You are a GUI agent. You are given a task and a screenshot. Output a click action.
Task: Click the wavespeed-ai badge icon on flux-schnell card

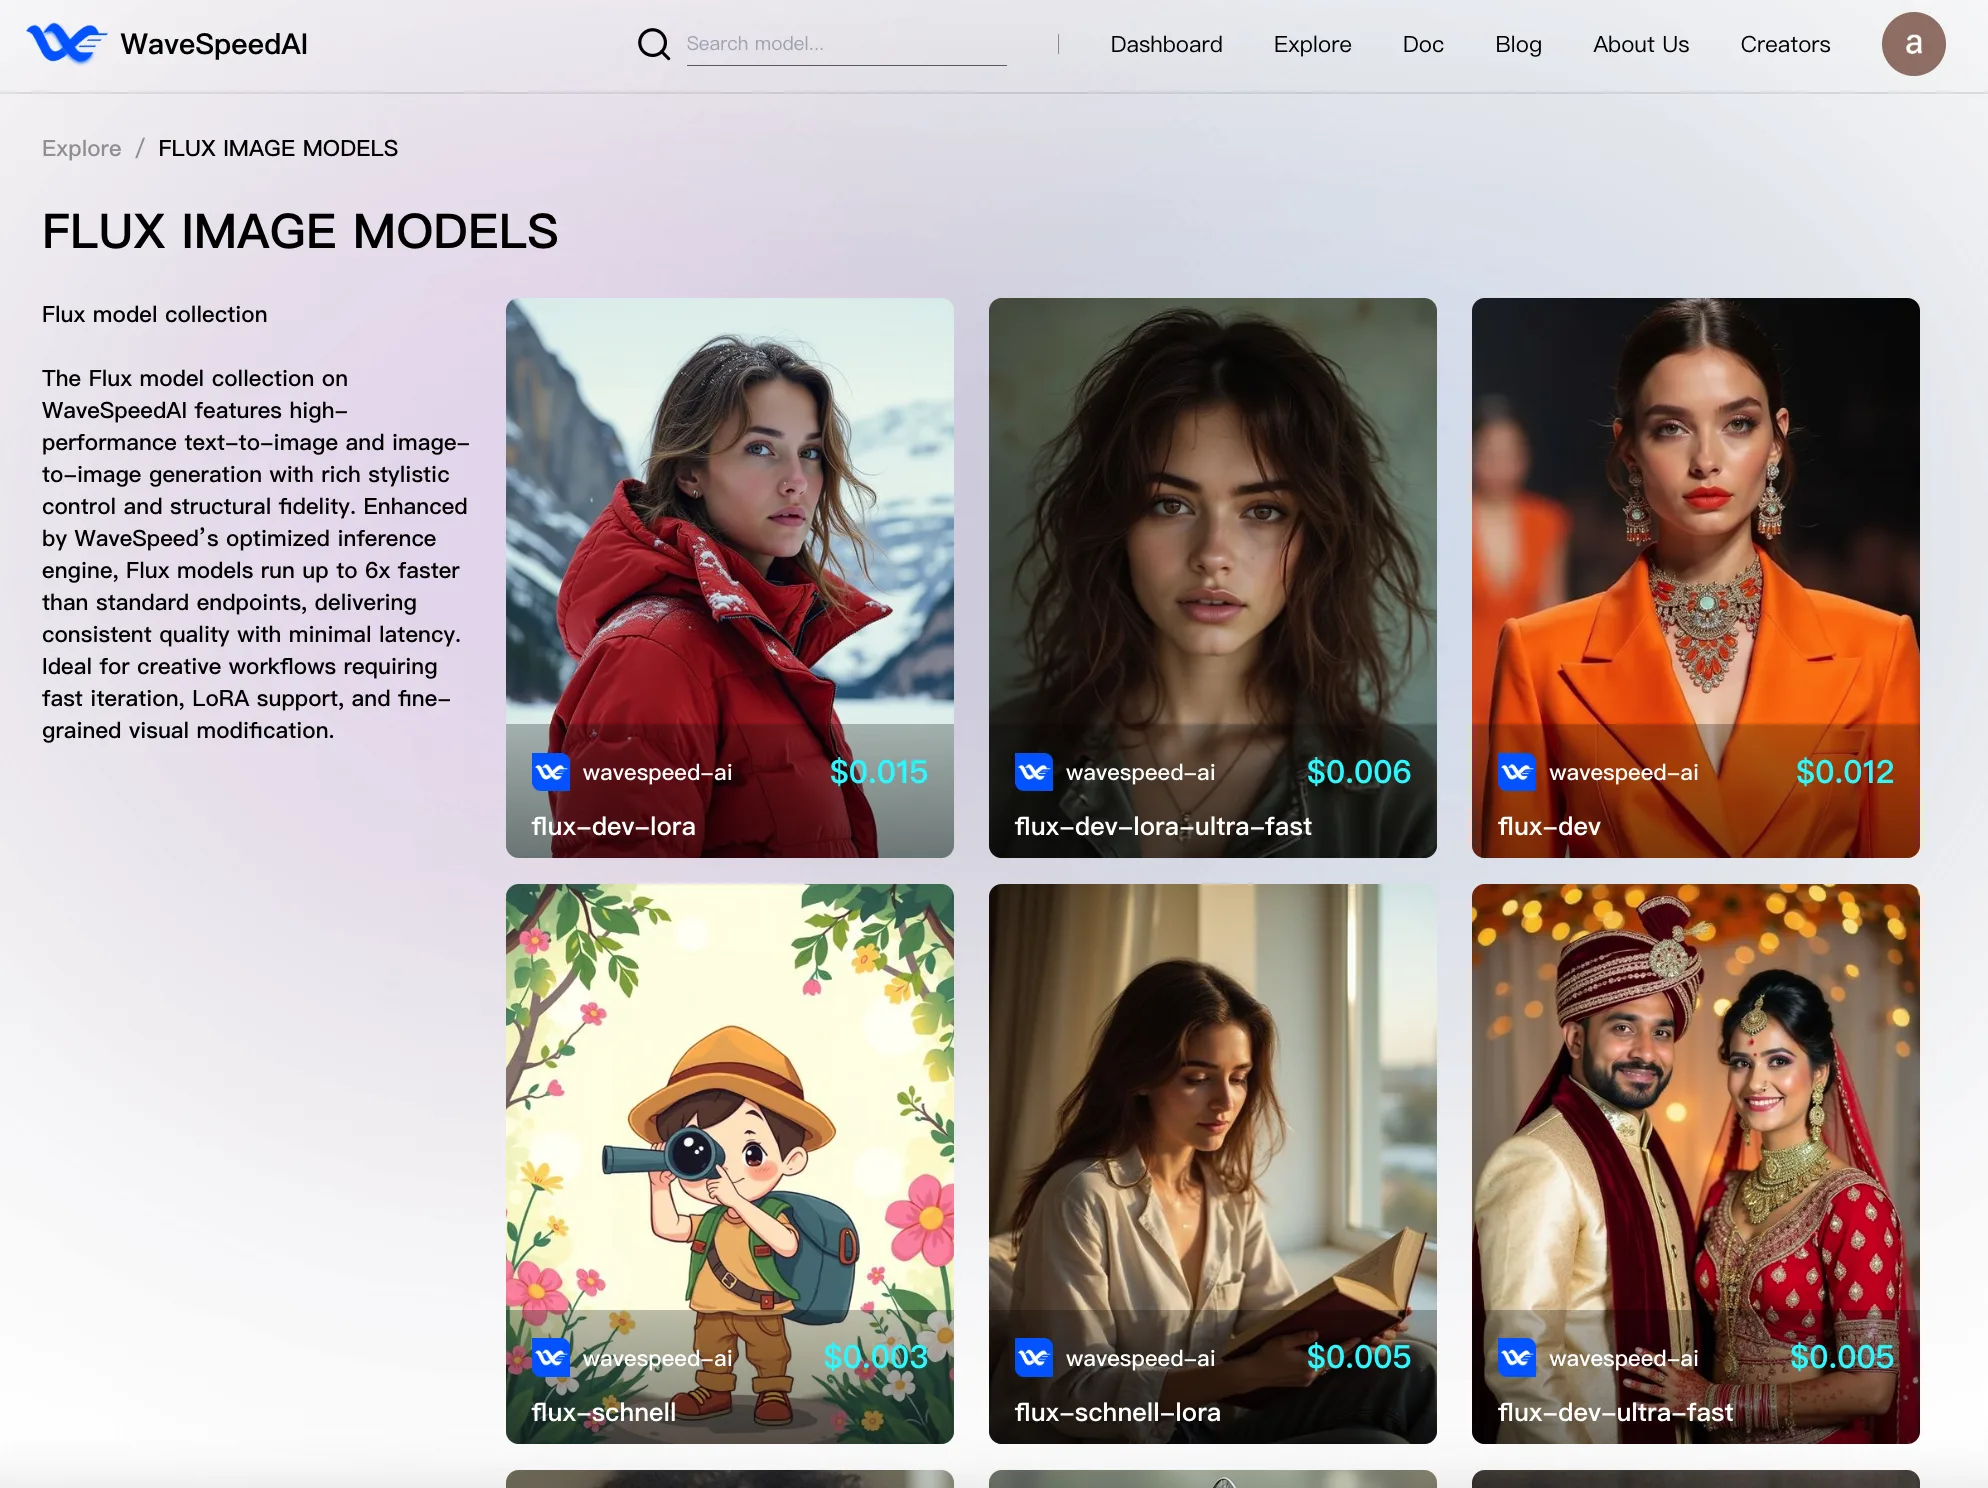[550, 1358]
